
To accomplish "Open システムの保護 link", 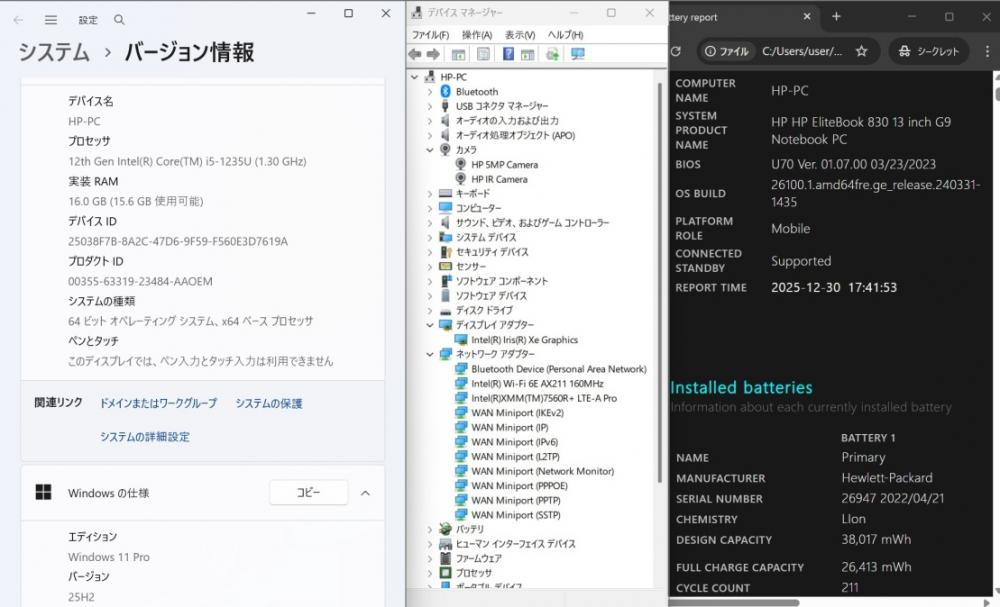I will (268, 403).
